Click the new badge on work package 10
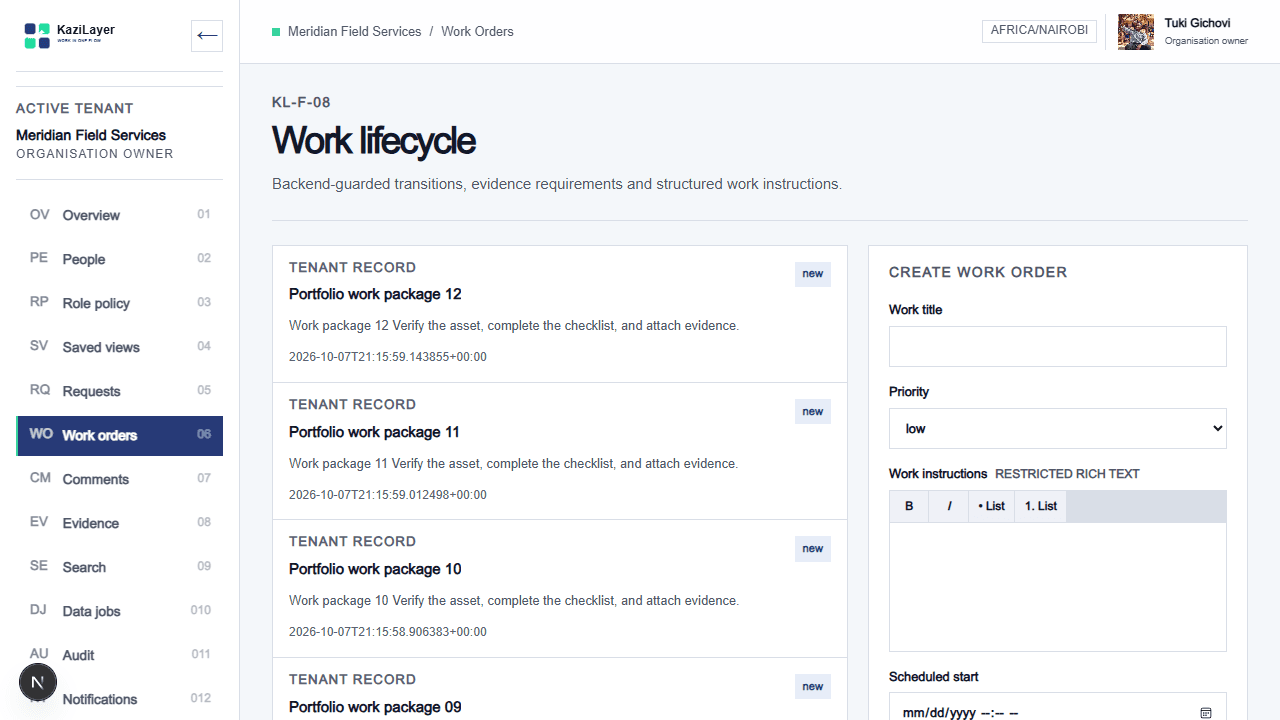Screen dimensions: 1280x720 coord(813,549)
